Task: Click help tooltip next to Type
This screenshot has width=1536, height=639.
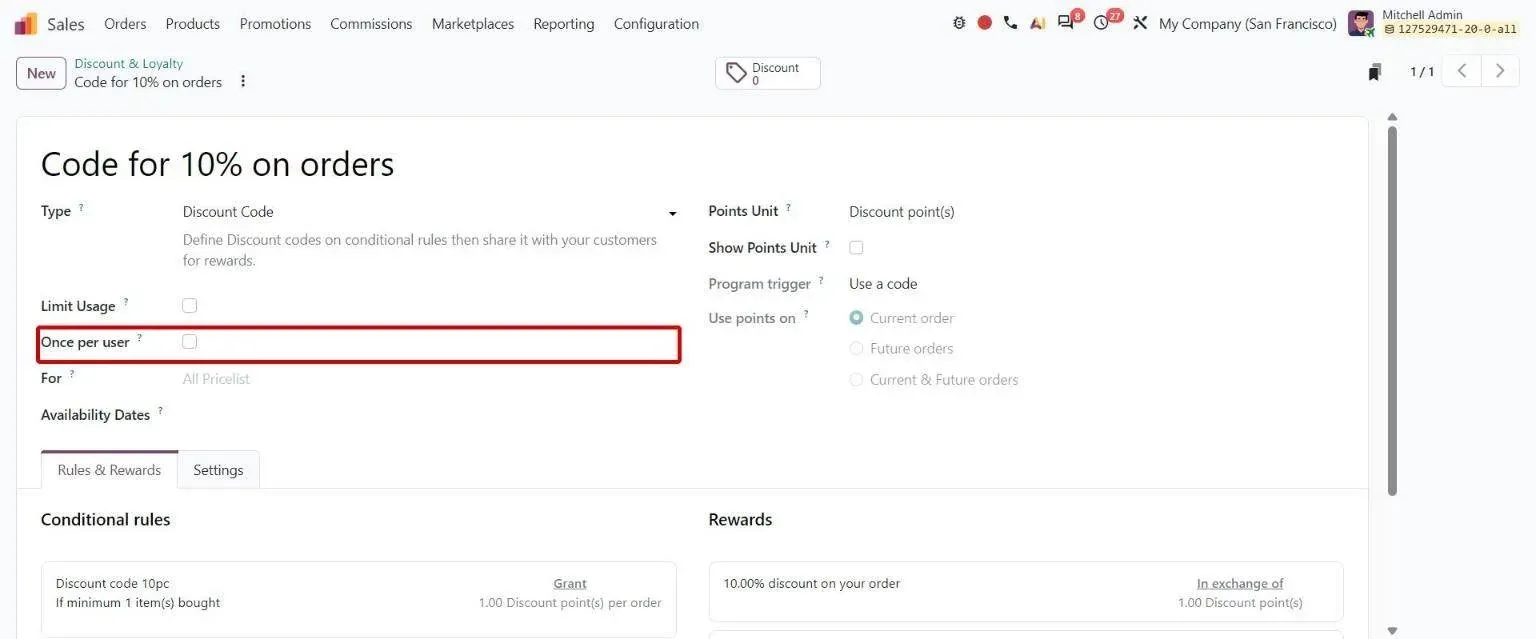Action: click(x=81, y=208)
